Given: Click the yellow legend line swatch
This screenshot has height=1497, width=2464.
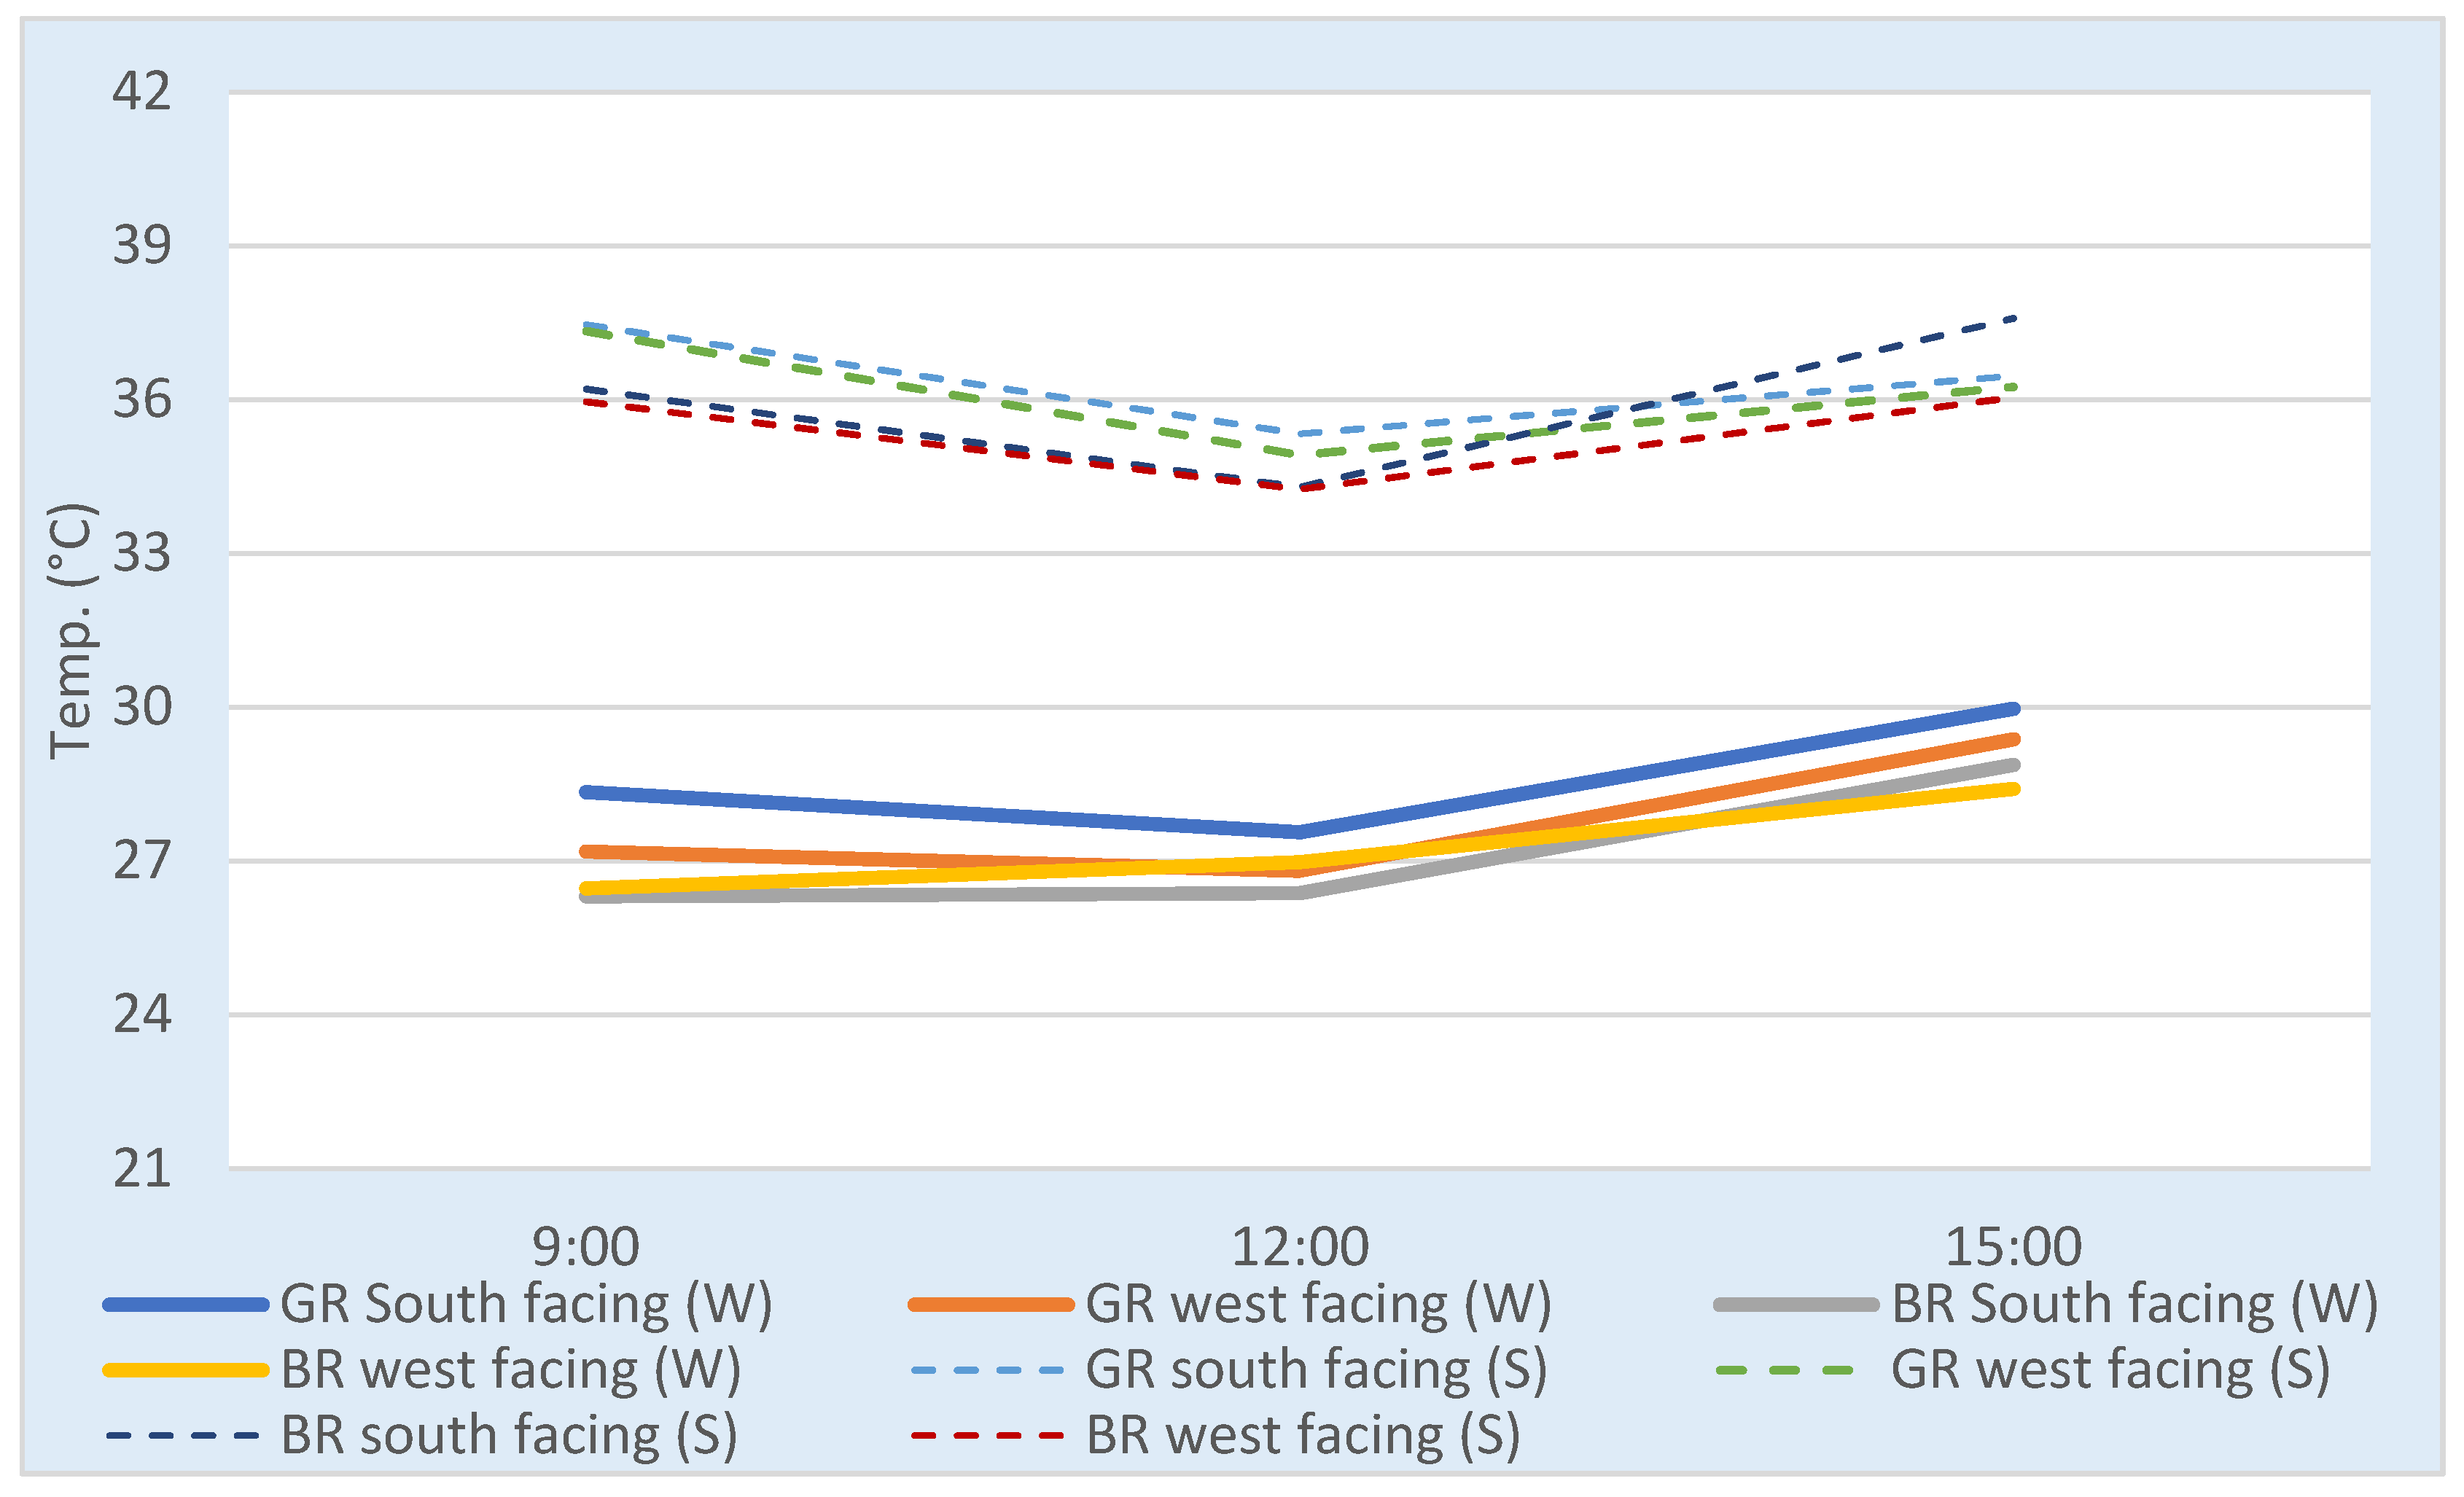Looking at the screenshot, I should [x=186, y=1371].
